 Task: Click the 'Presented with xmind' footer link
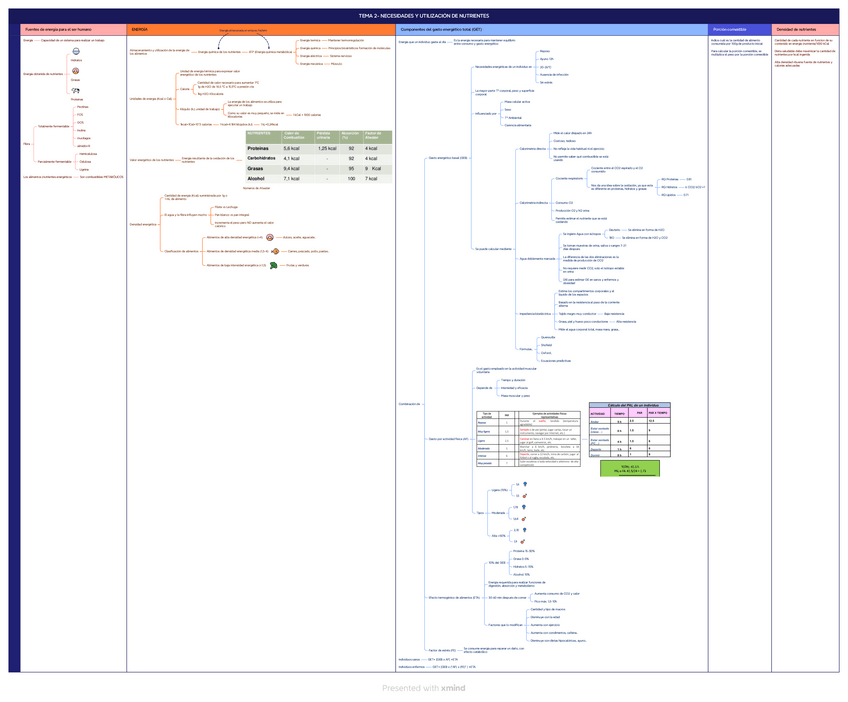click(423, 687)
